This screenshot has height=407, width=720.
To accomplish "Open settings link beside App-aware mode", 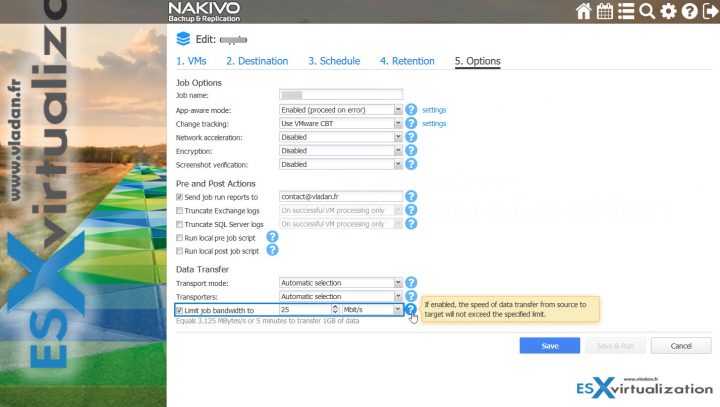I will click(434, 109).
